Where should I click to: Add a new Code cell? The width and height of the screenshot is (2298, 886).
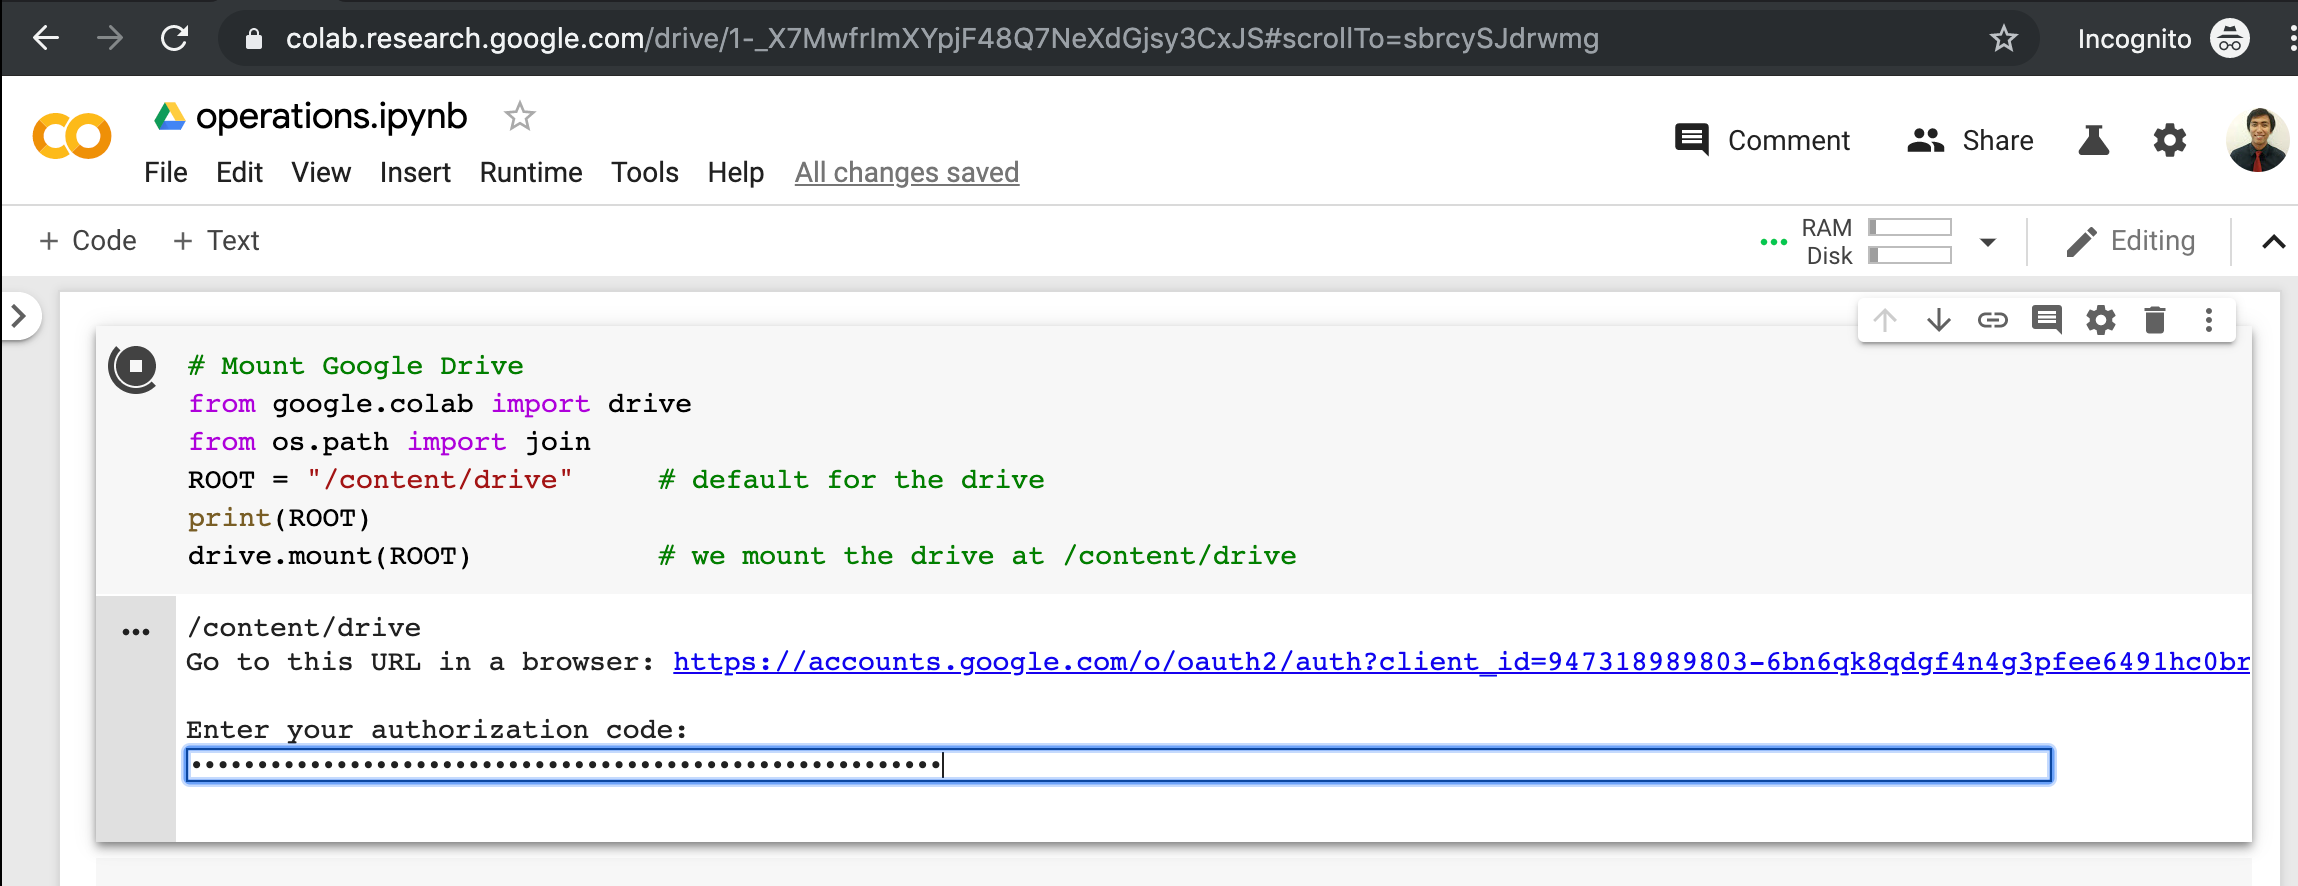[x=87, y=241]
